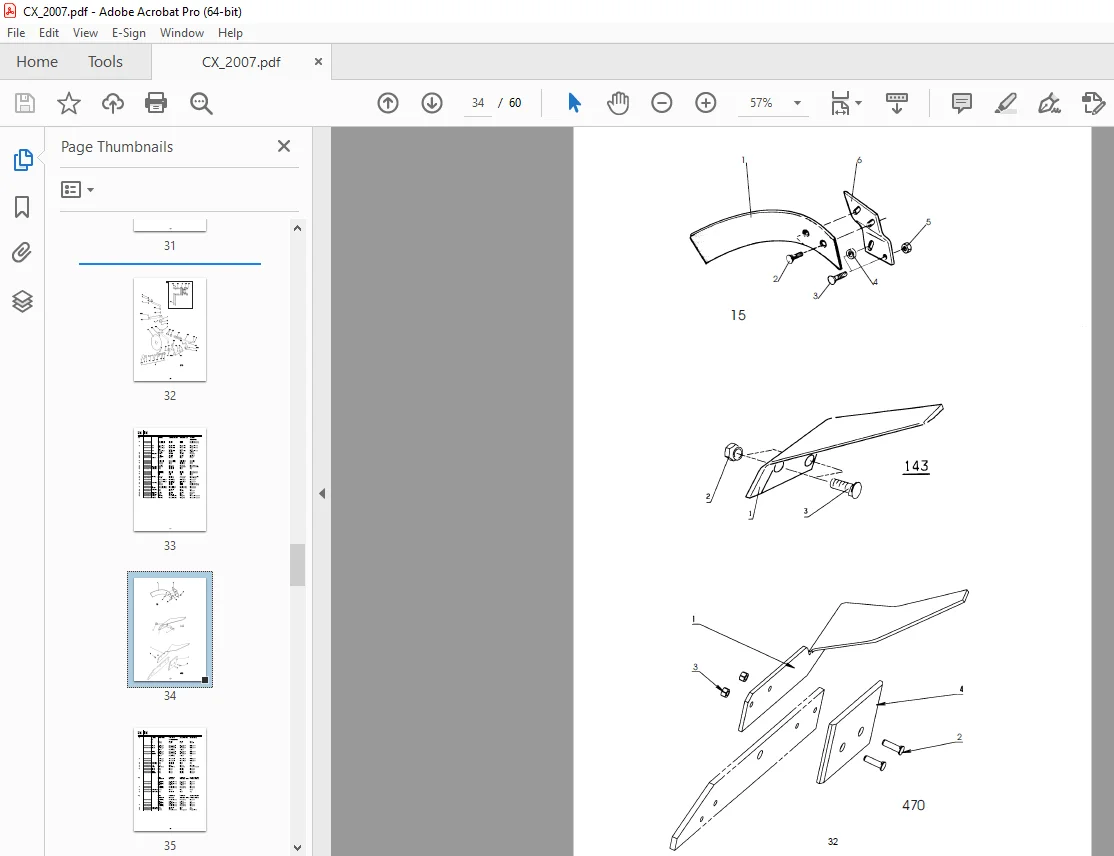Select page 32 thumbnail
Screen dimensions: 1114x856
pyautogui.click(x=170, y=330)
